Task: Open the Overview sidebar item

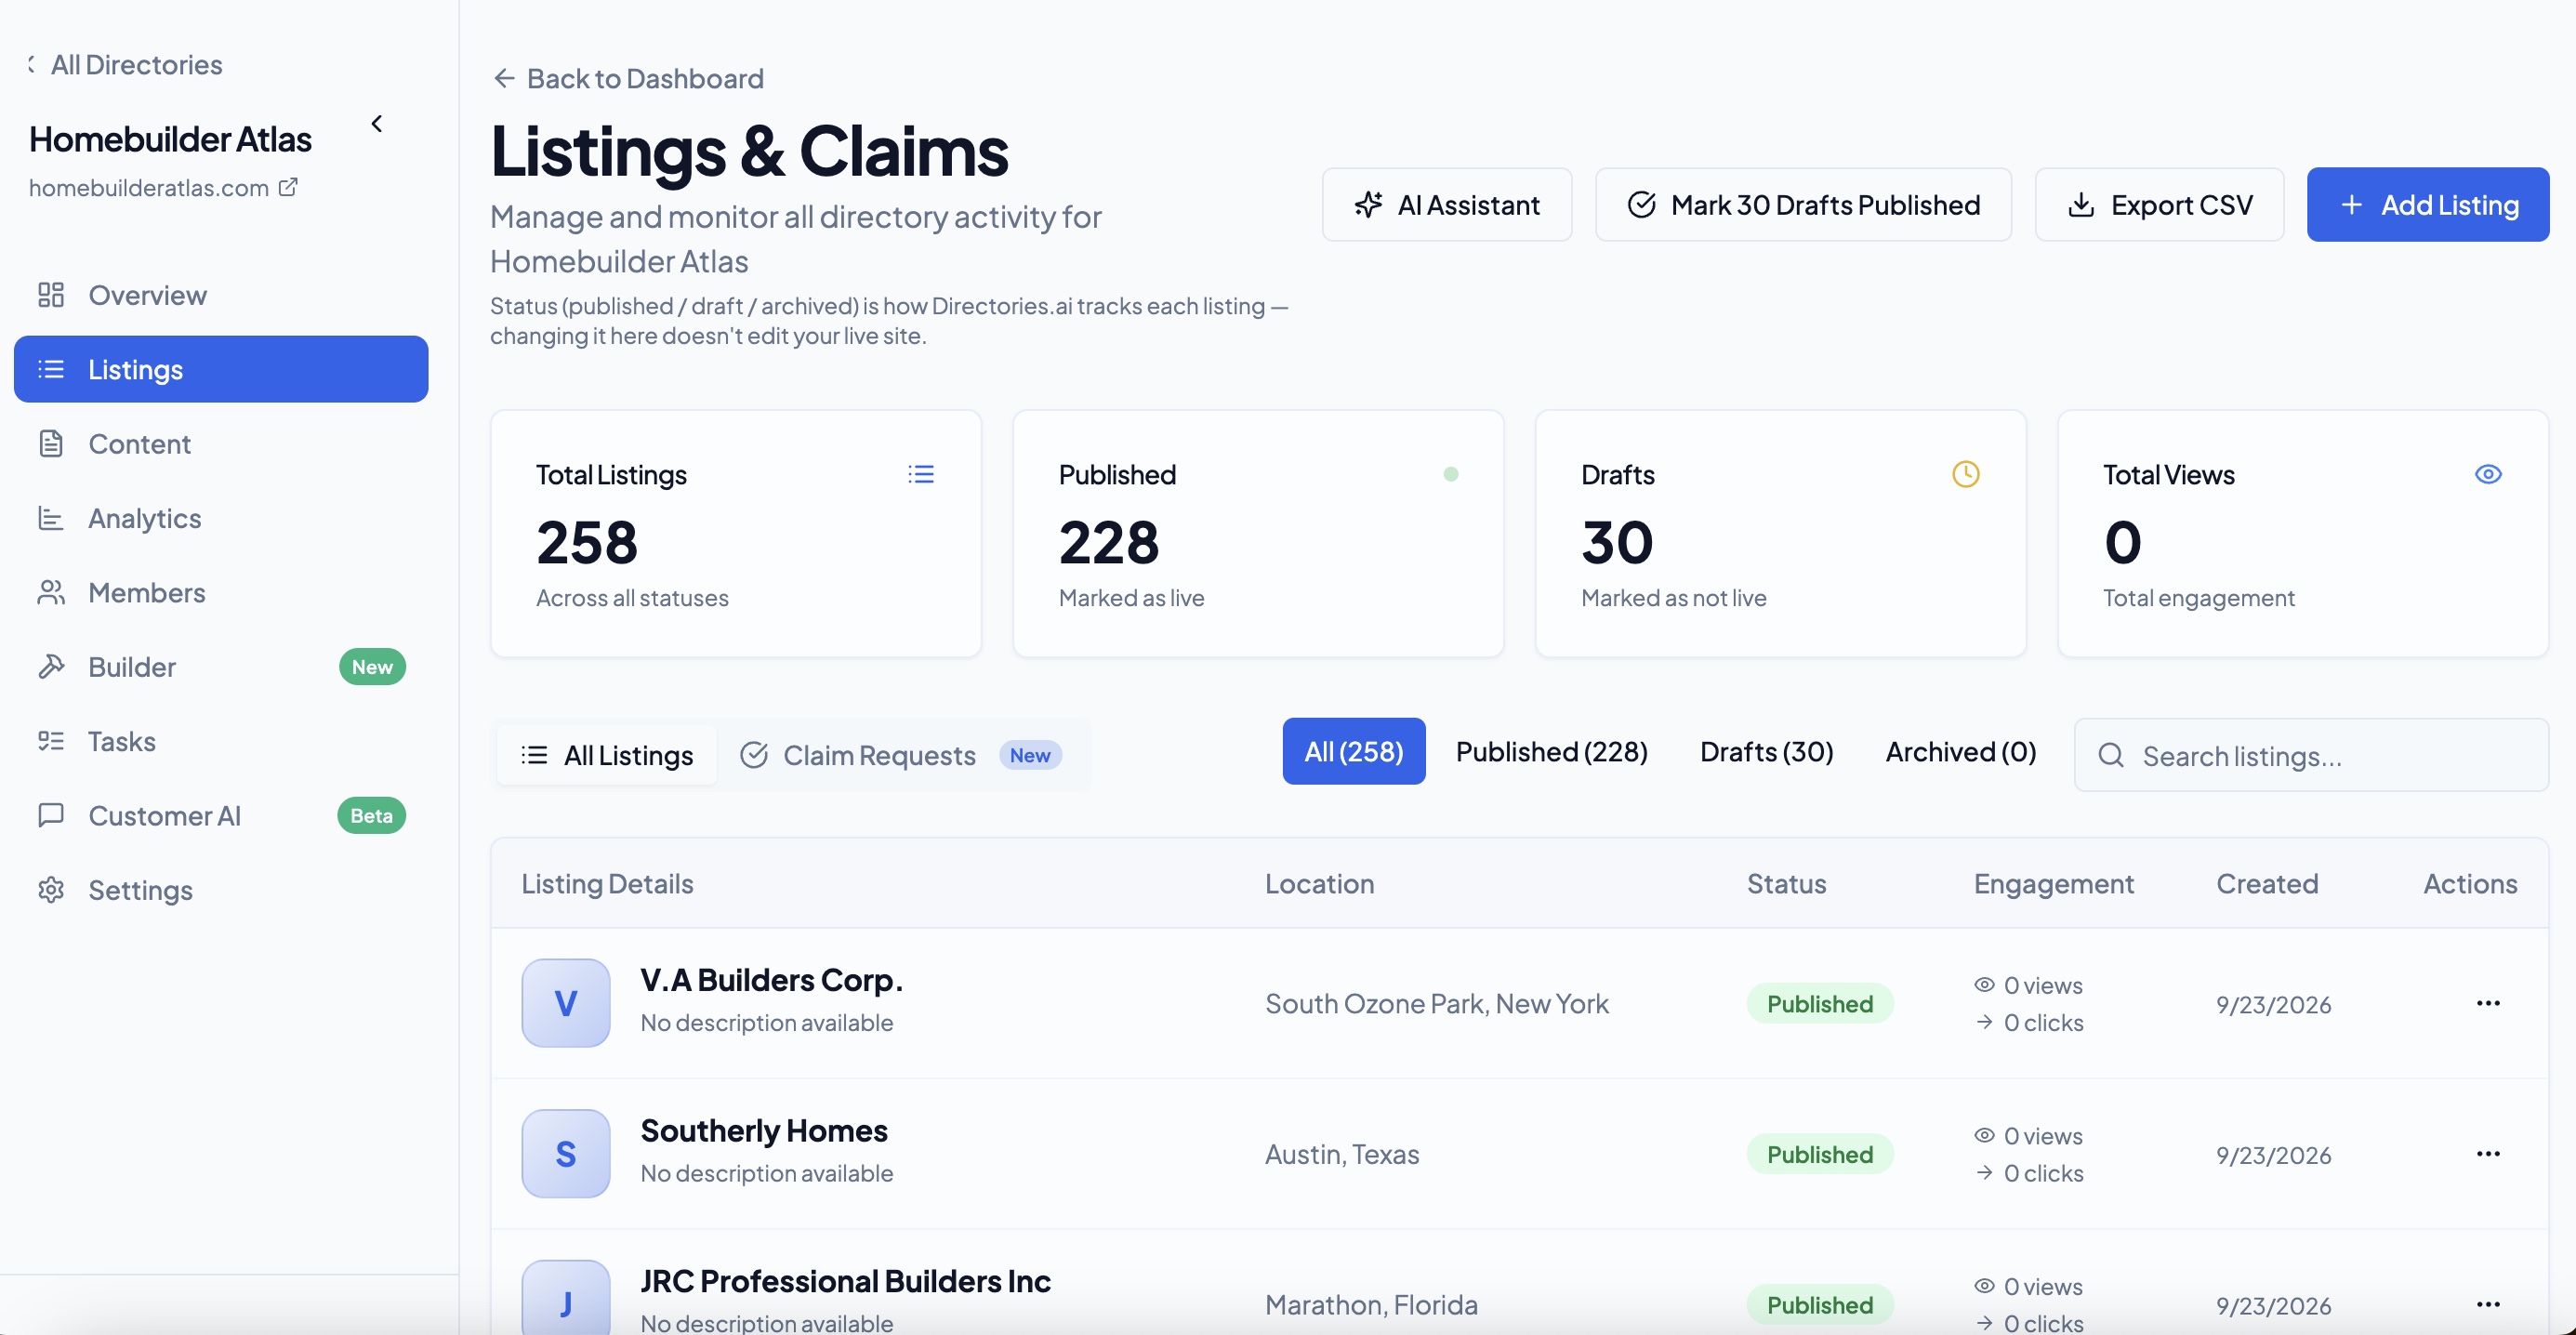Action: (221, 295)
